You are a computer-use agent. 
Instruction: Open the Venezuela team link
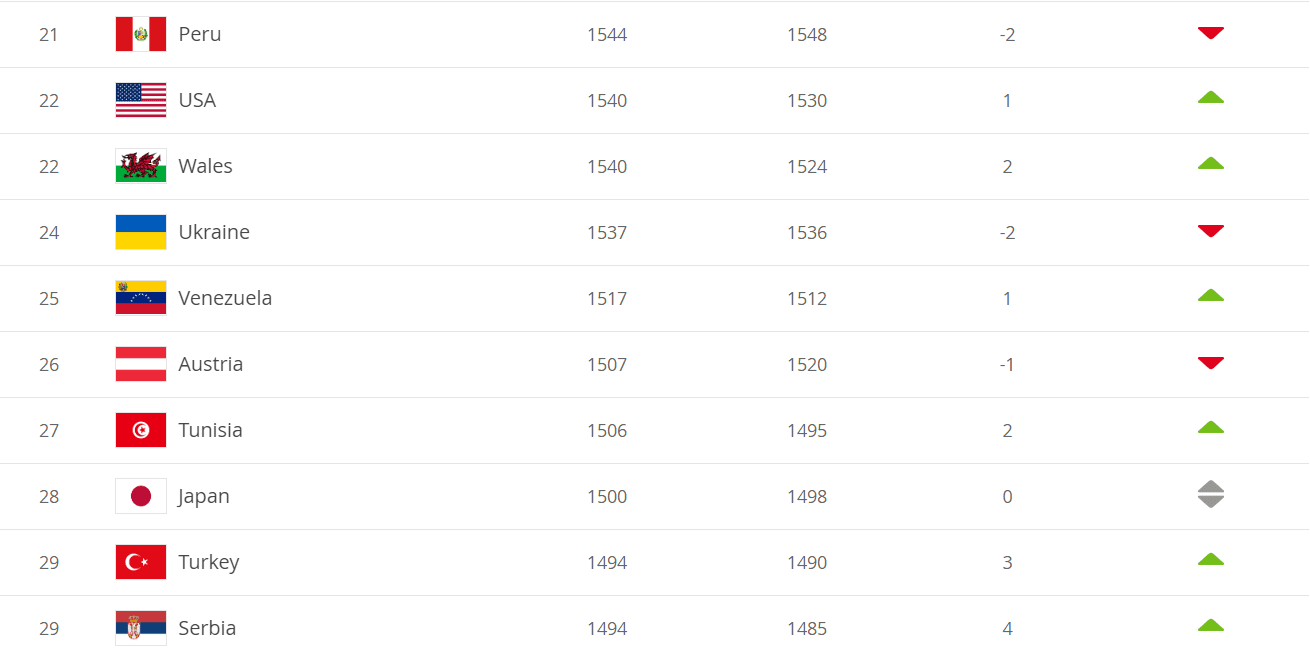[x=225, y=298]
